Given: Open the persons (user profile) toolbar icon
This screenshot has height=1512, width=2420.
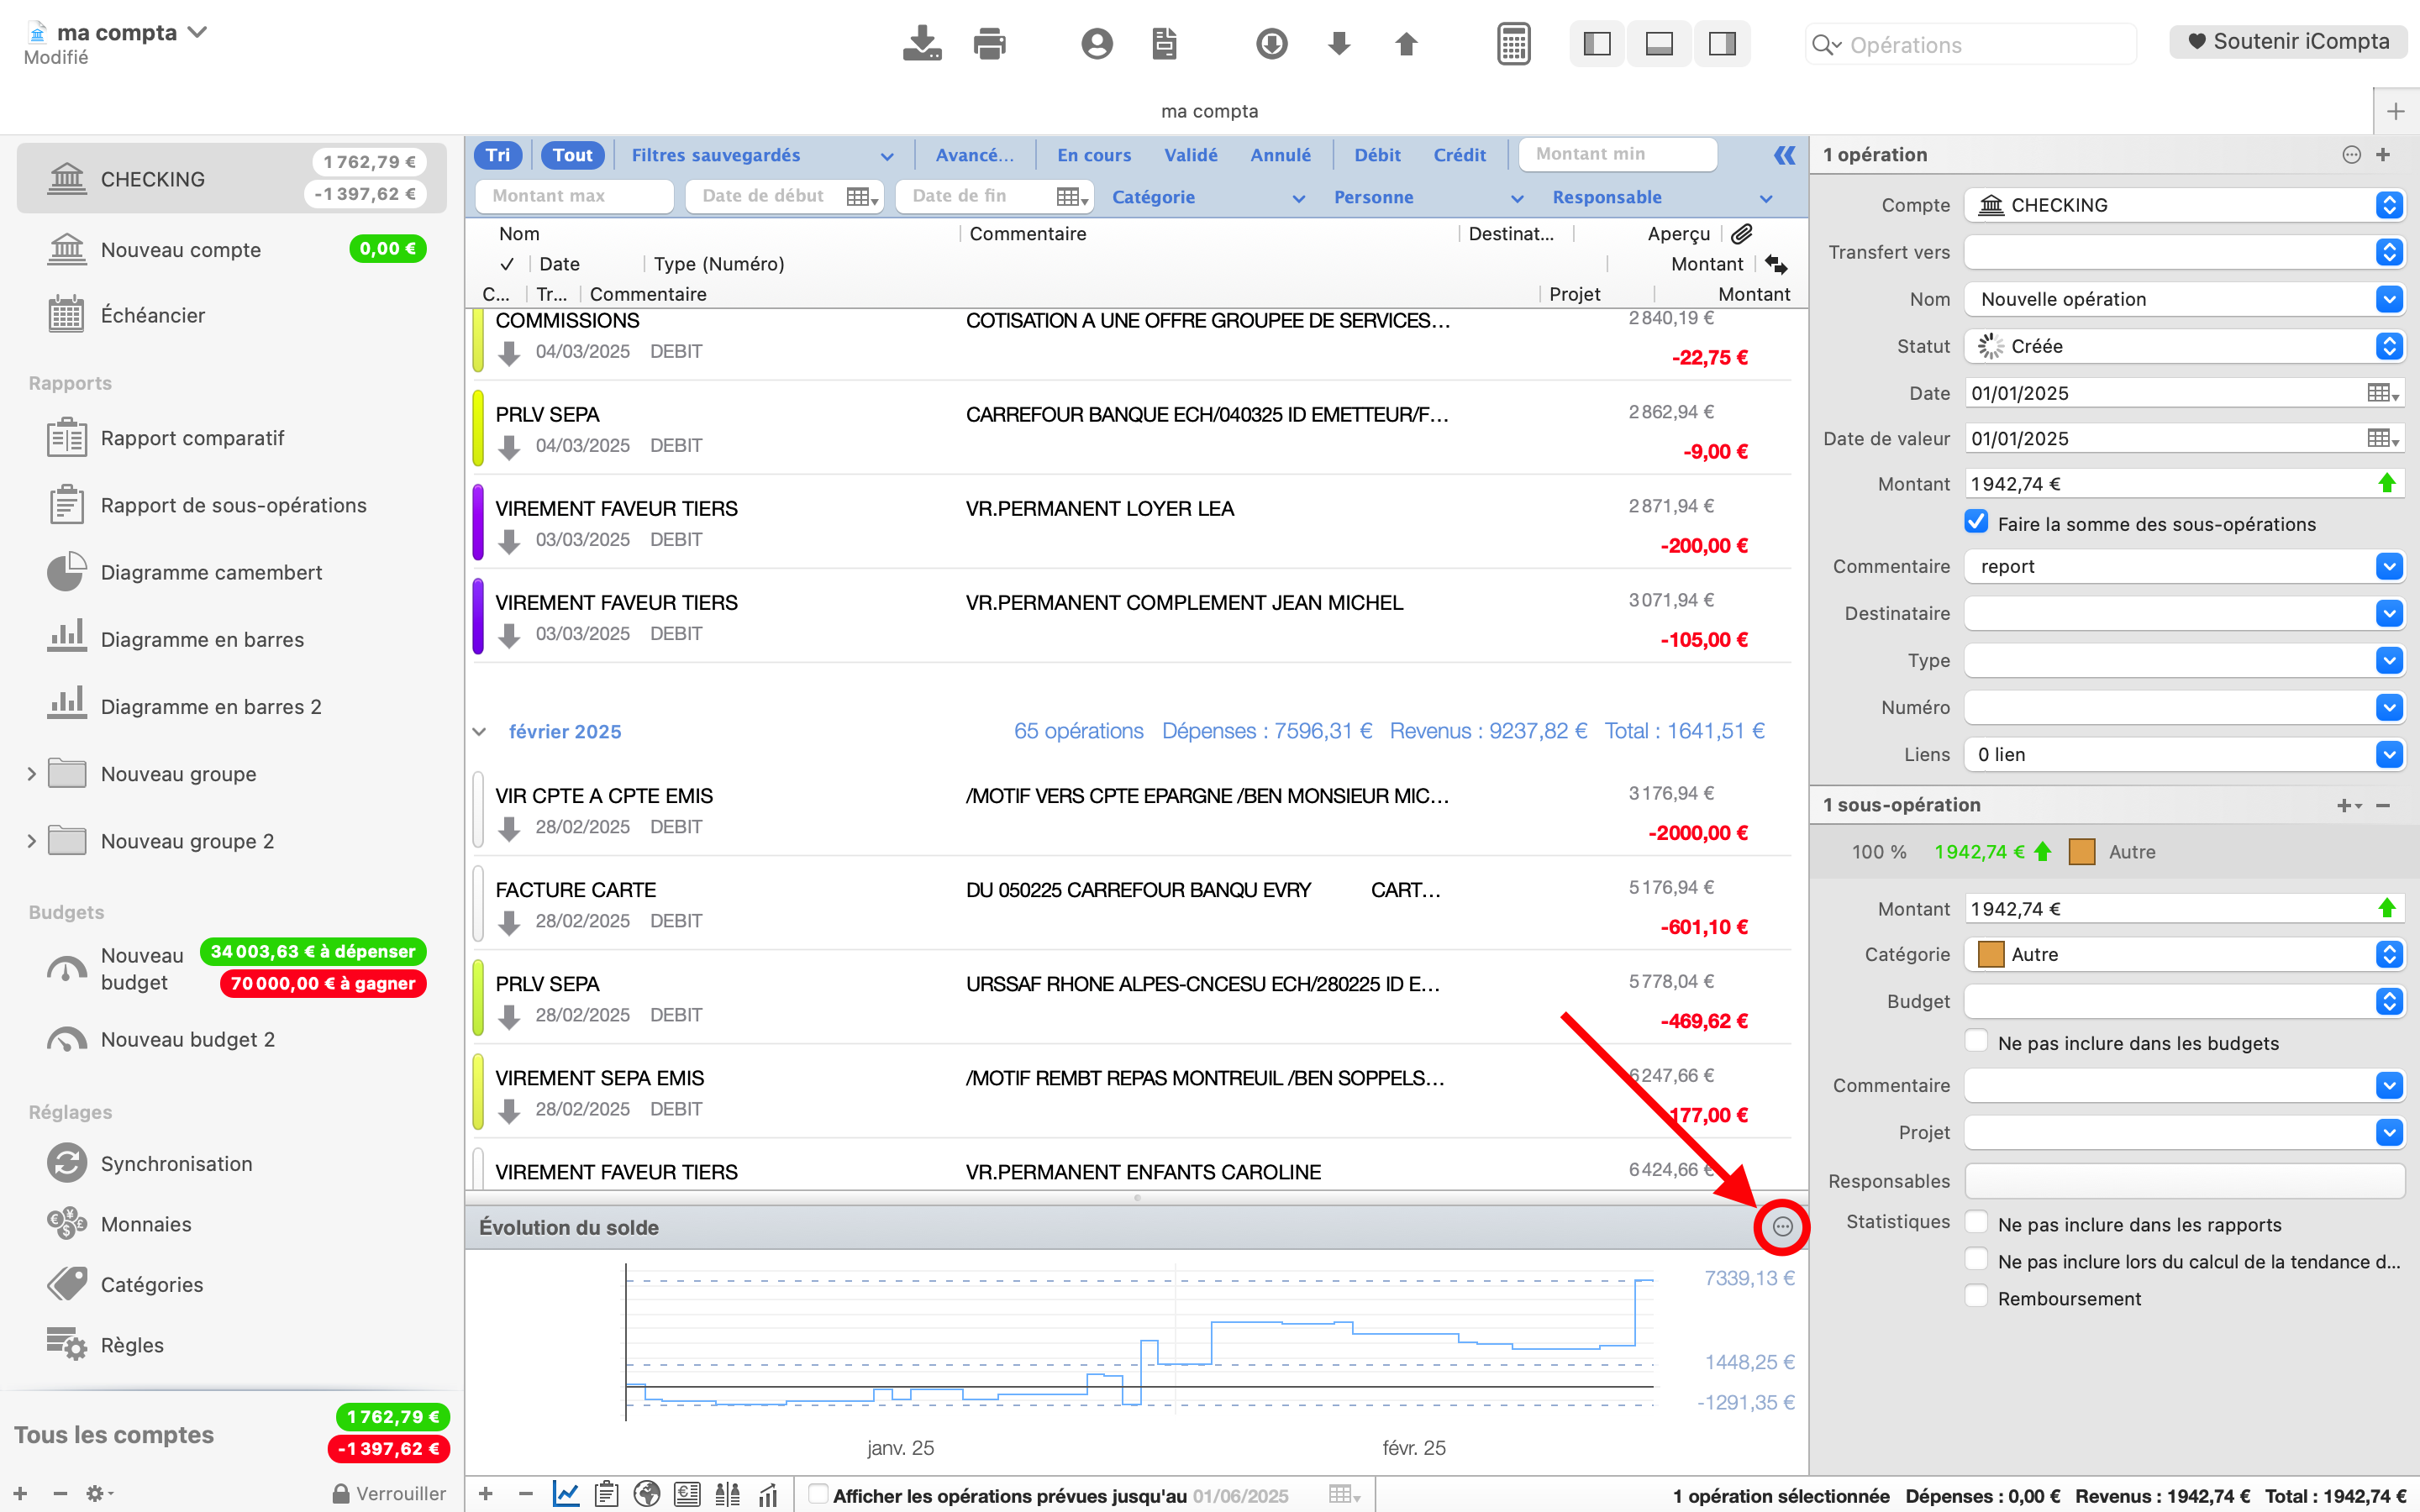Looking at the screenshot, I should (1097, 43).
